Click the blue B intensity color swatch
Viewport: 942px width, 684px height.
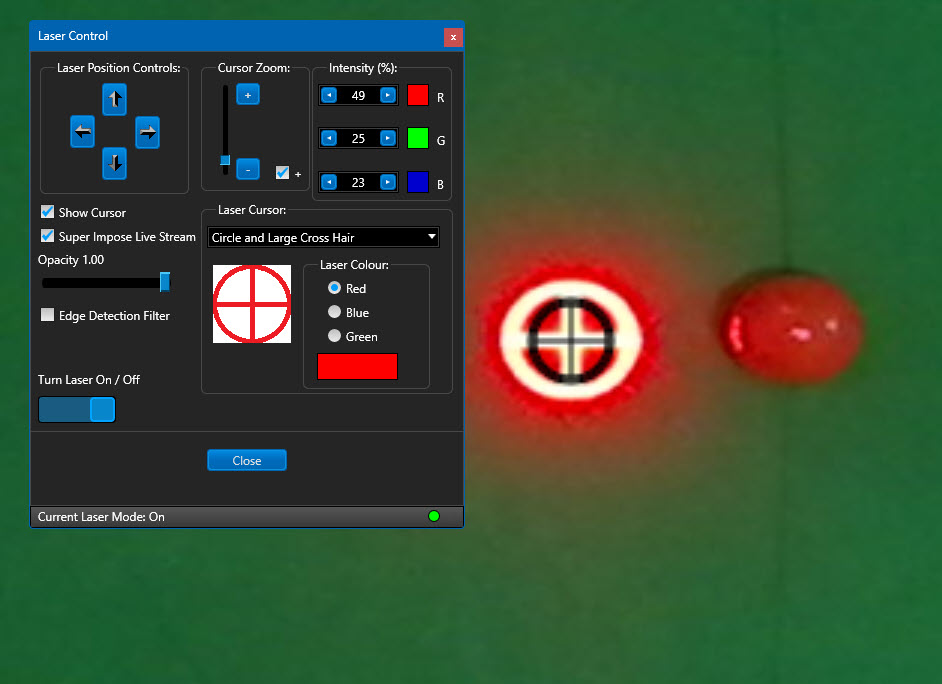coord(418,182)
